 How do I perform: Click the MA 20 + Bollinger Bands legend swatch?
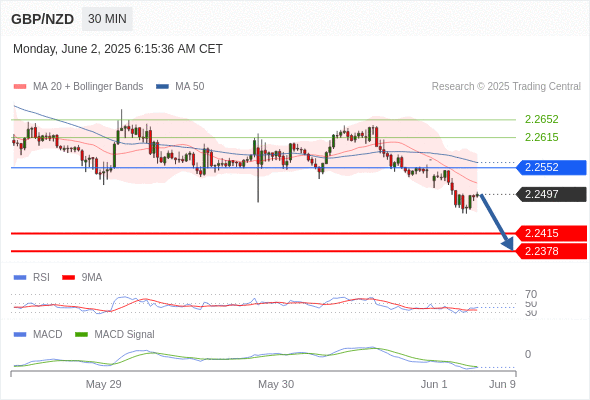coord(20,87)
